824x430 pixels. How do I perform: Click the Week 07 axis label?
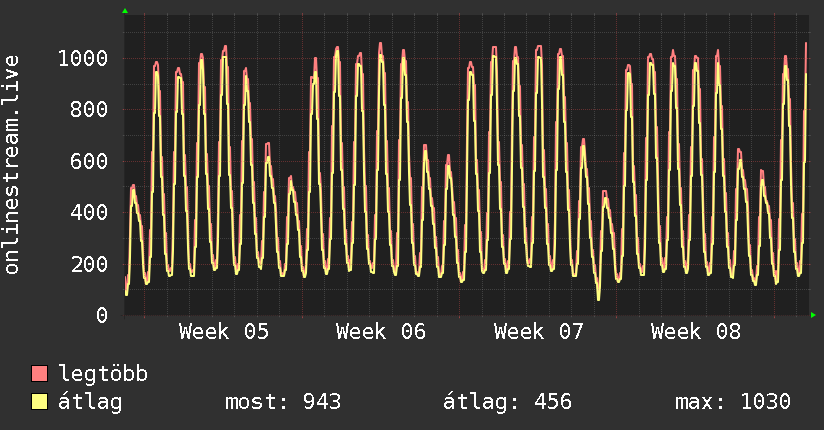(x=539, y=332)
